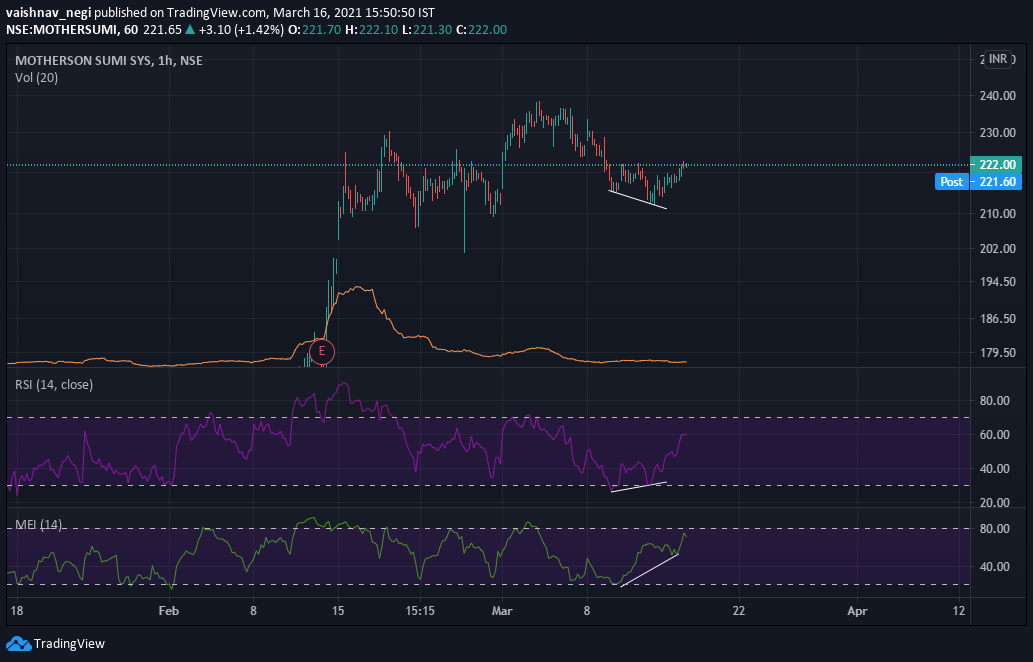This screenshot has width=1033, height=662.
Task: Click the O:221.70 open value
Action: pyautogui.click(x=316, y=30)
